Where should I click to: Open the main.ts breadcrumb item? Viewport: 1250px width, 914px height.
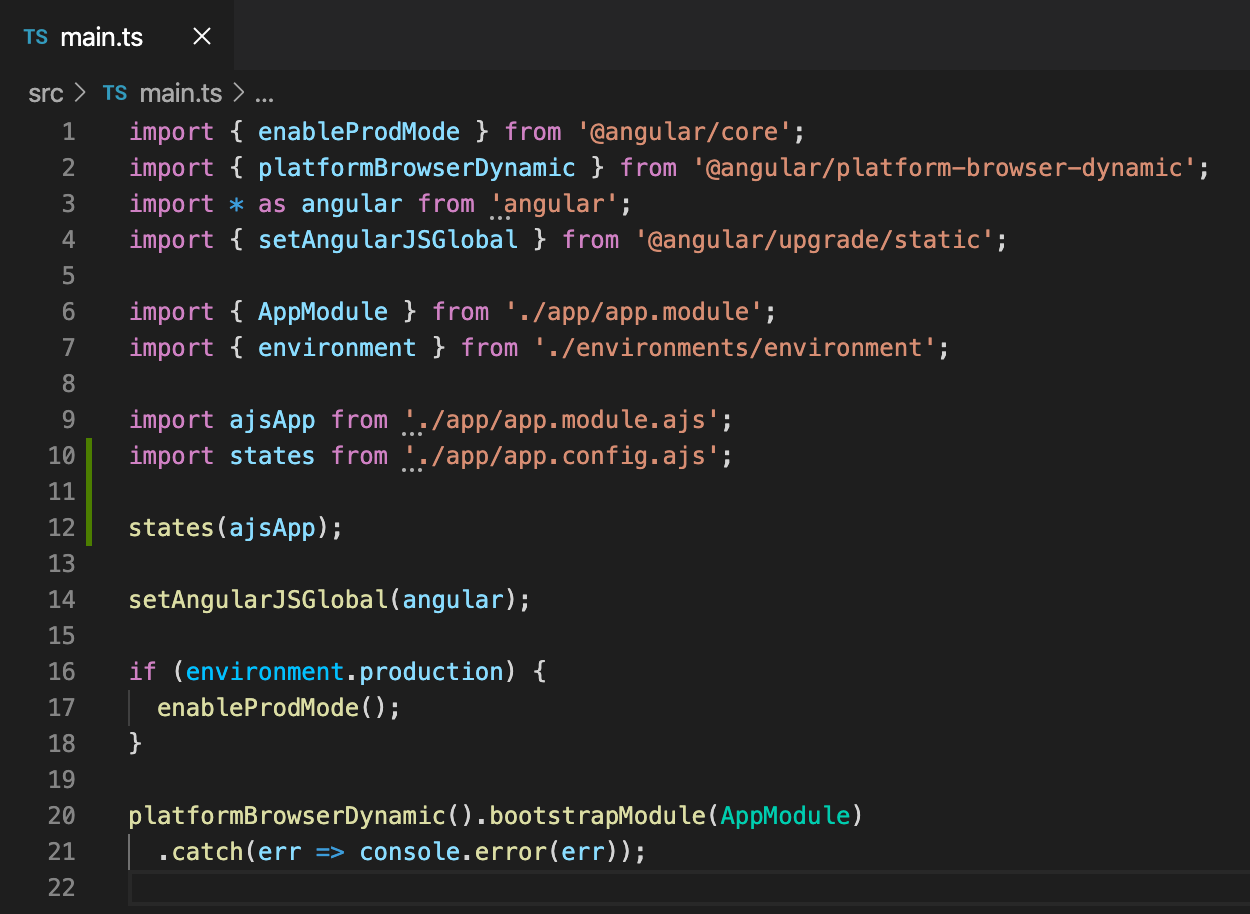tap(180, 94)
